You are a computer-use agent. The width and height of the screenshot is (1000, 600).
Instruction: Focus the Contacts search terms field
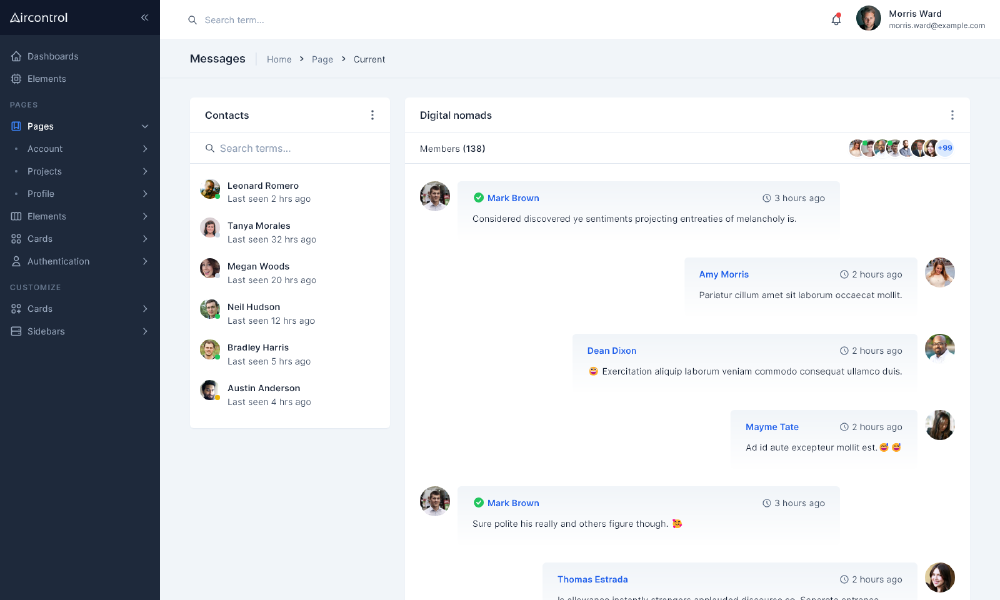(x=295, y=148)
